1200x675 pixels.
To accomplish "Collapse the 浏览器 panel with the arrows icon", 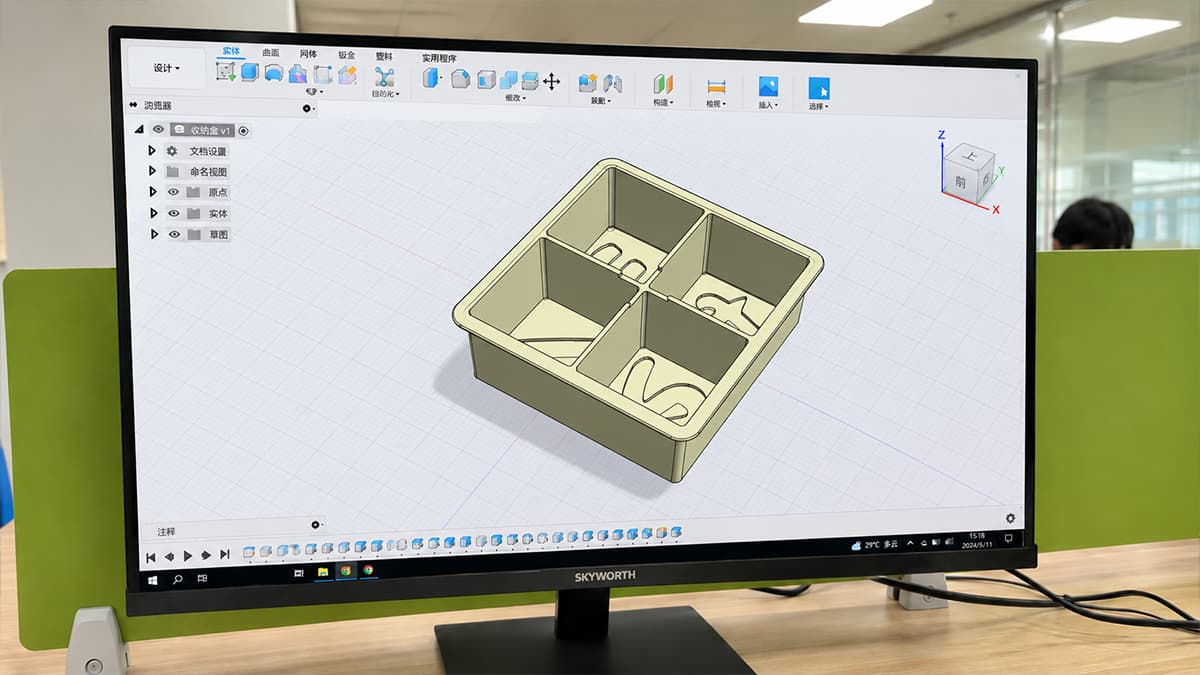I will pos(133,104).
